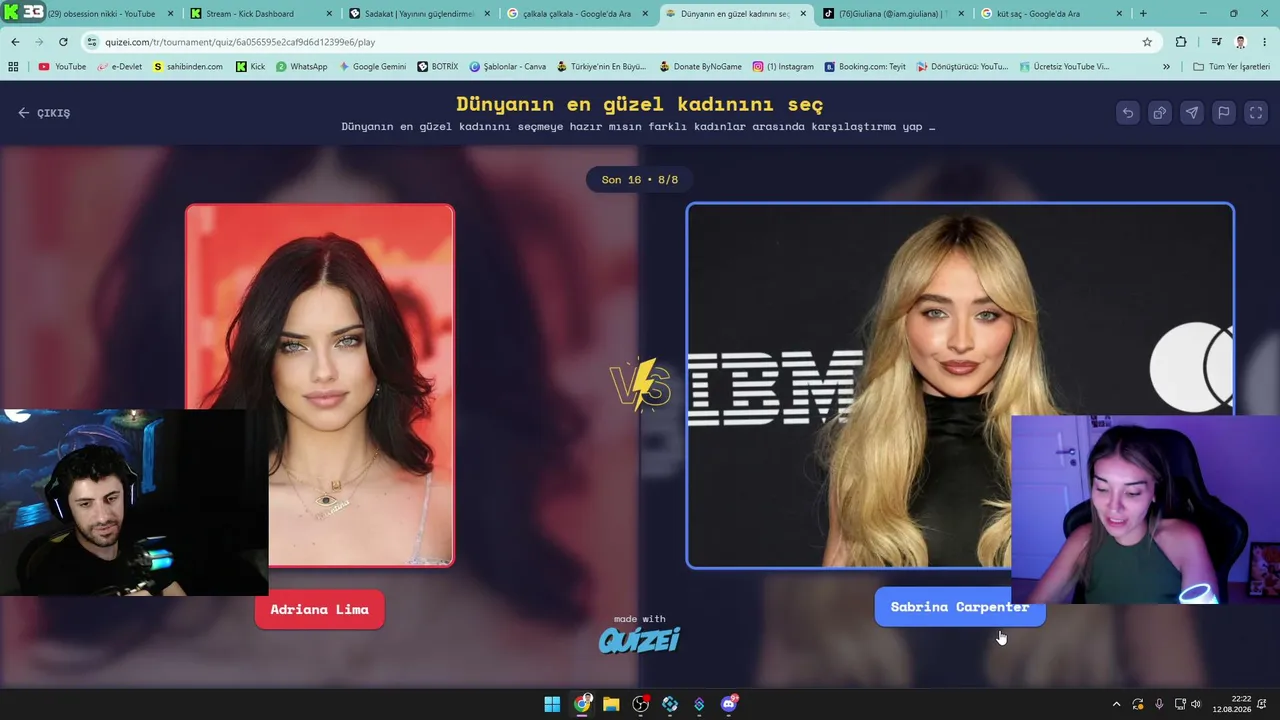Close the Stream - Kick Dashboard tab
This screenshot has width=1280, height=720.
coord(327,14)
